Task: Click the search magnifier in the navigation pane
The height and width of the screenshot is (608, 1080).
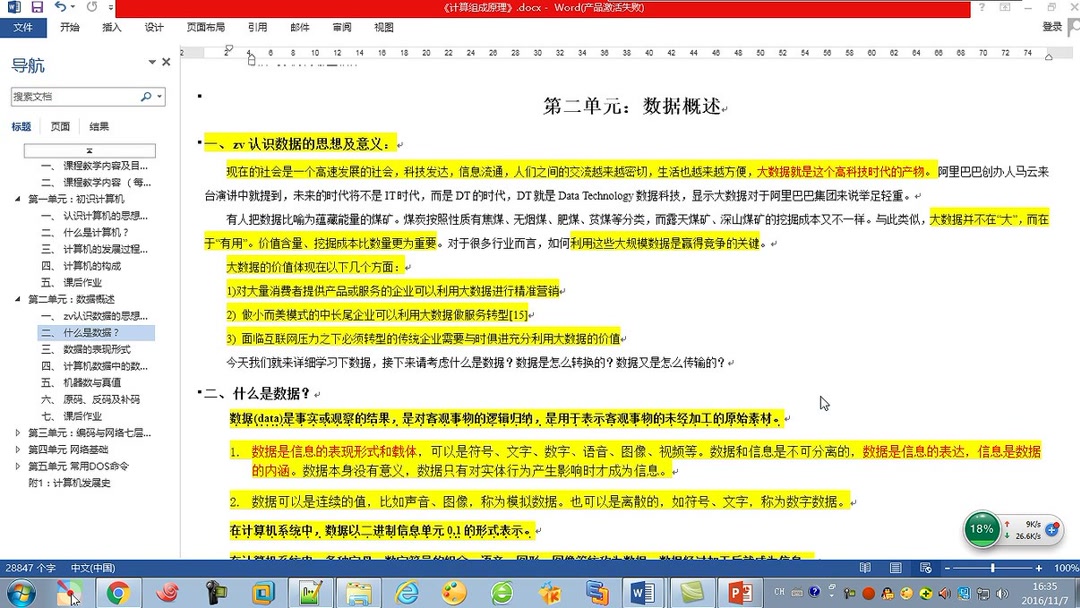Action: (x=147, y=96)
